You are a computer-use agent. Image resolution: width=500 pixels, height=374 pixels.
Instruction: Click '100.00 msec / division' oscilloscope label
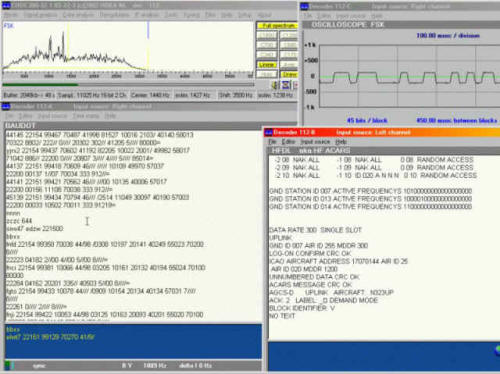pos(448,36)
